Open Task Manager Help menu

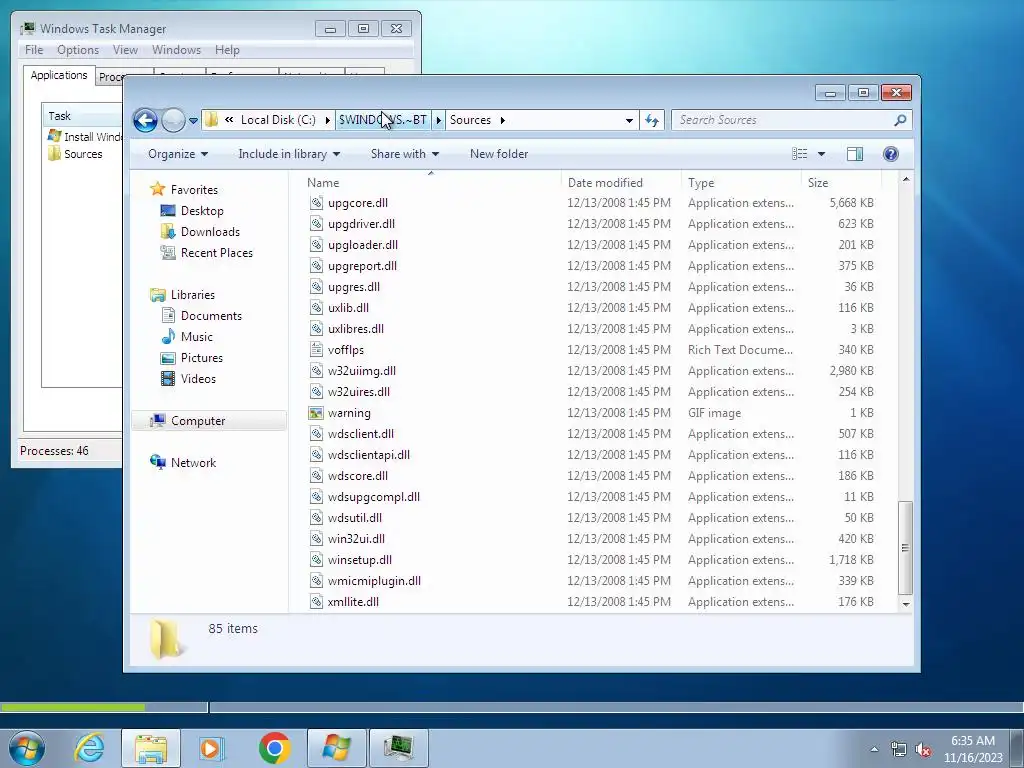227,50
